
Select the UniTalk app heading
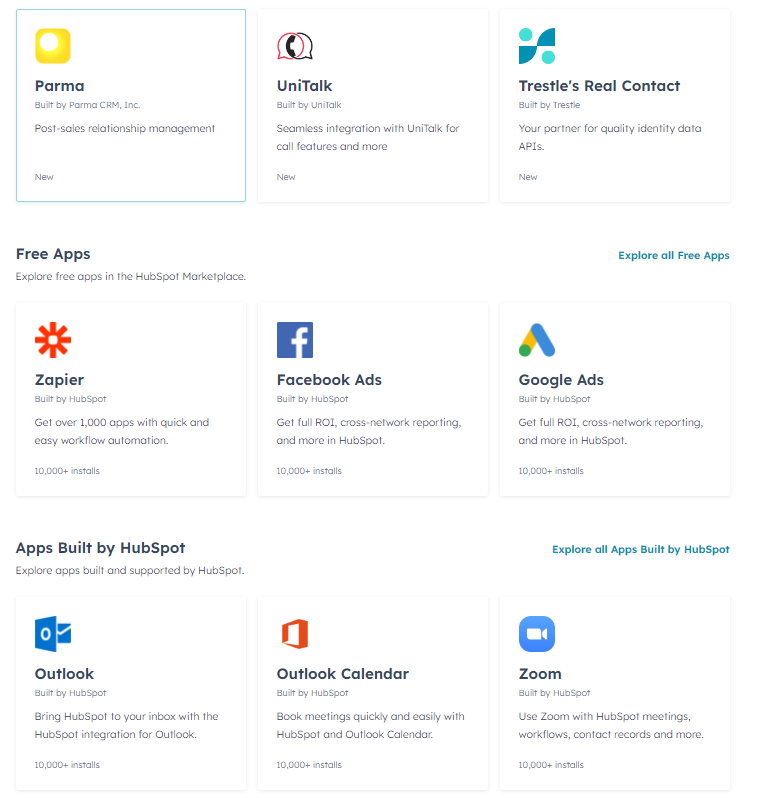(304, 86)
